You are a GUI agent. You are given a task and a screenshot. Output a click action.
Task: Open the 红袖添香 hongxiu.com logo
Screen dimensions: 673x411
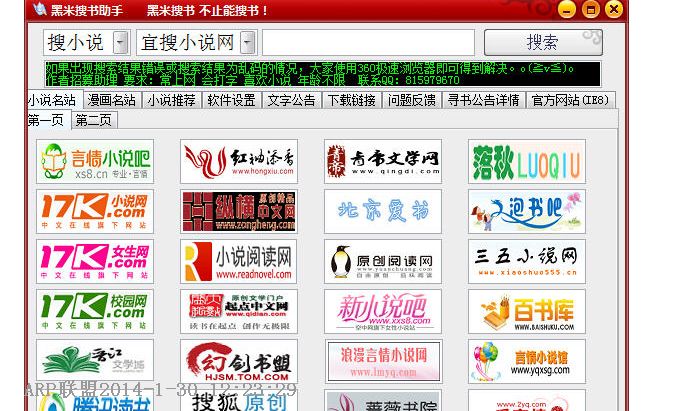239,161
